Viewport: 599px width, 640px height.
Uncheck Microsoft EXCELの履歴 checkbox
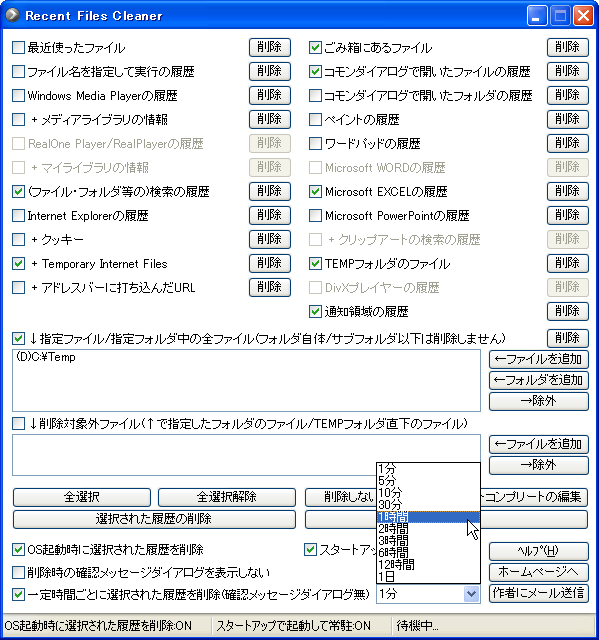(x=315, y=191)
